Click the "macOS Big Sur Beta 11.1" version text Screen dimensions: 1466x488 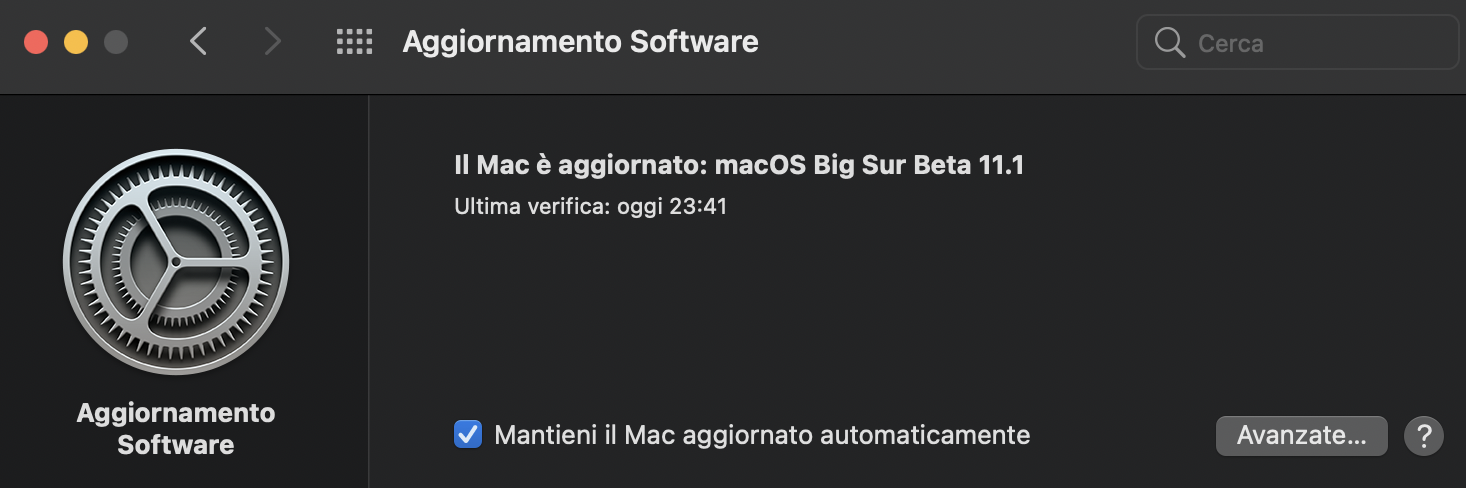point(870,165)
